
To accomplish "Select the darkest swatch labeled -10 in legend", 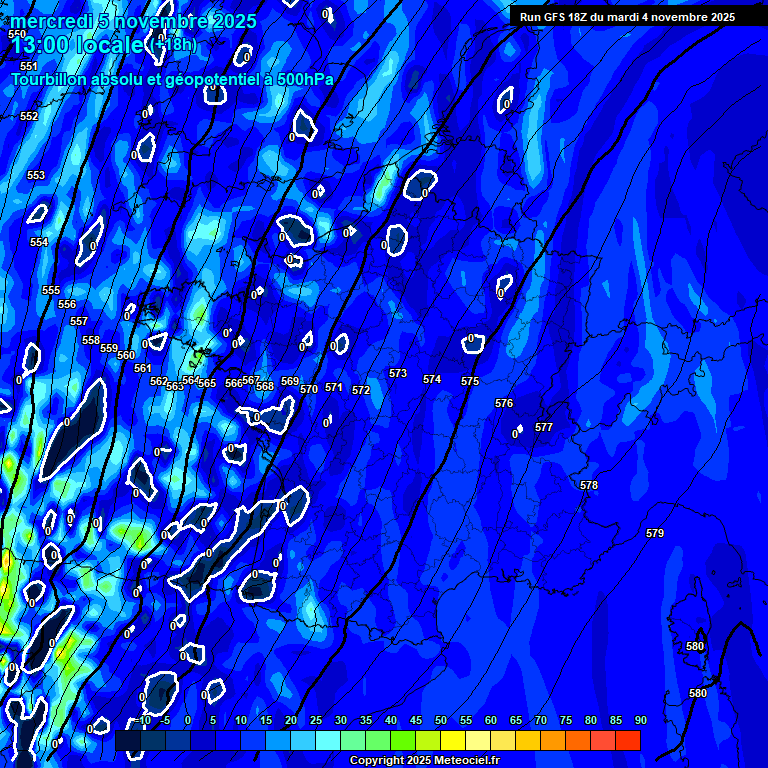I will tap(128, 741).
